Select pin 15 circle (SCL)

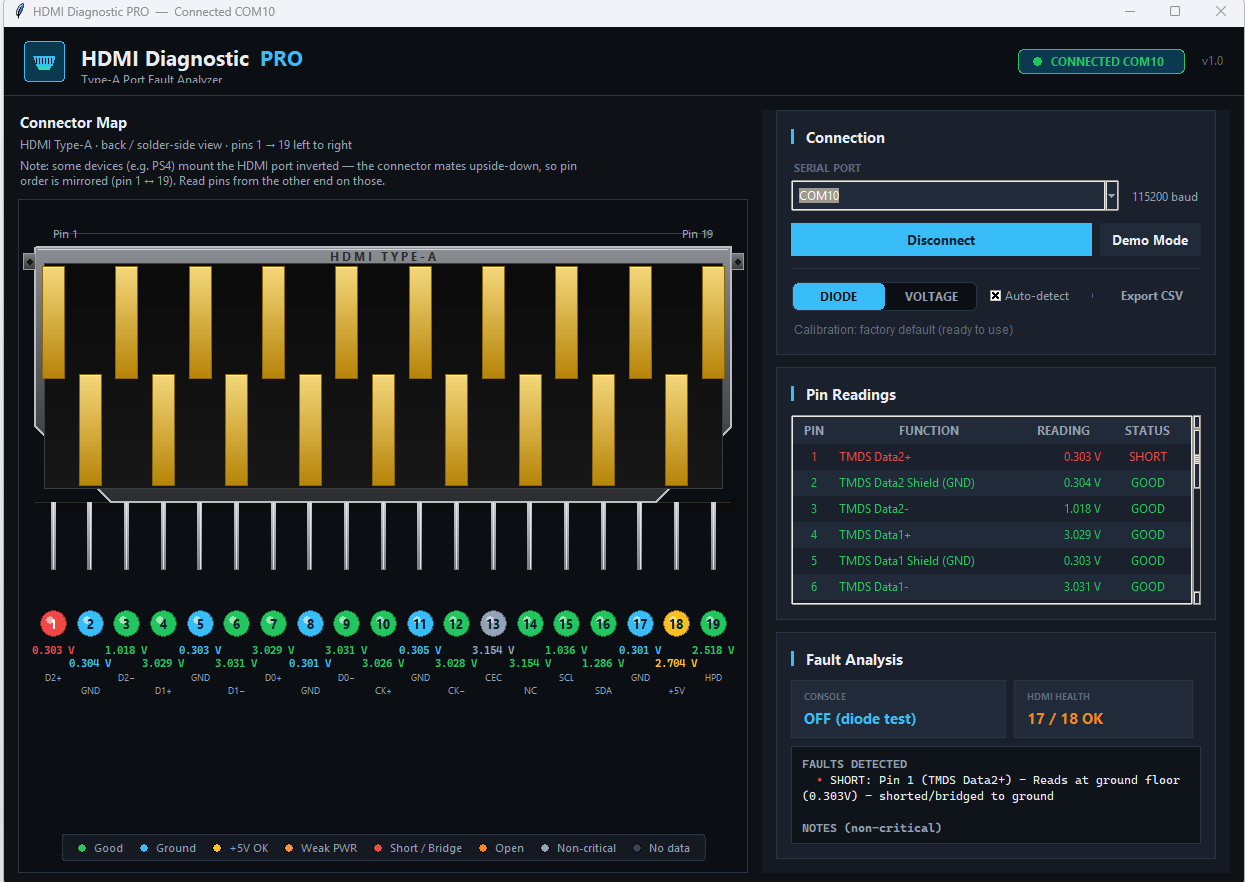click(566, 624)
